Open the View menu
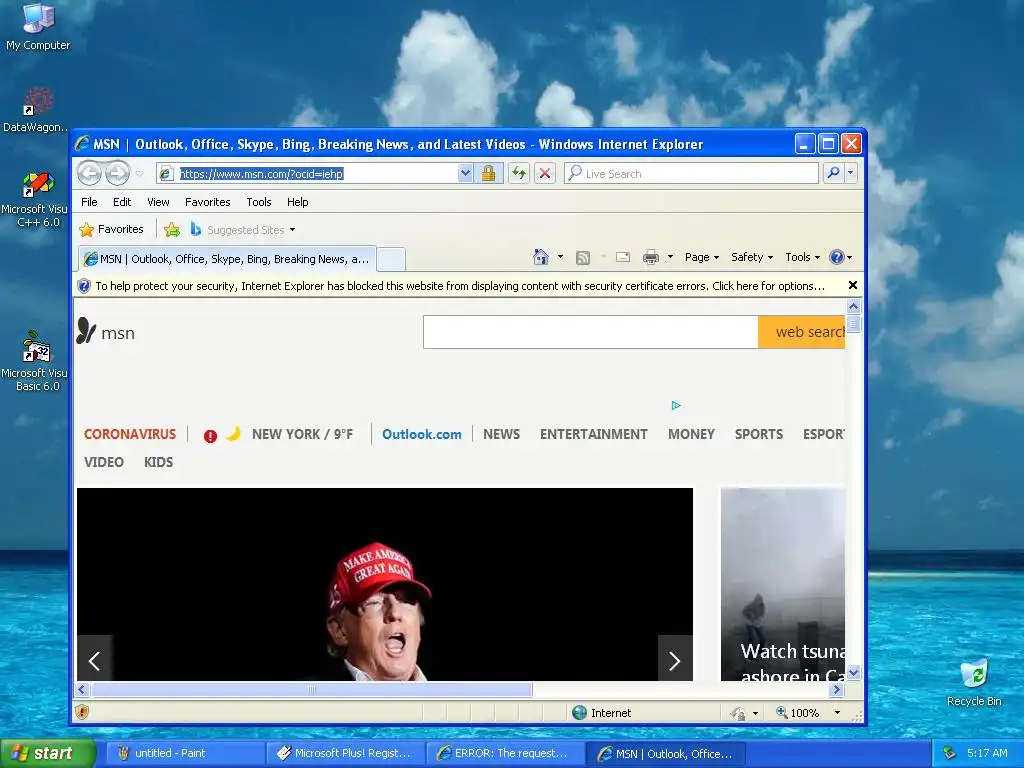 point(158,202)
